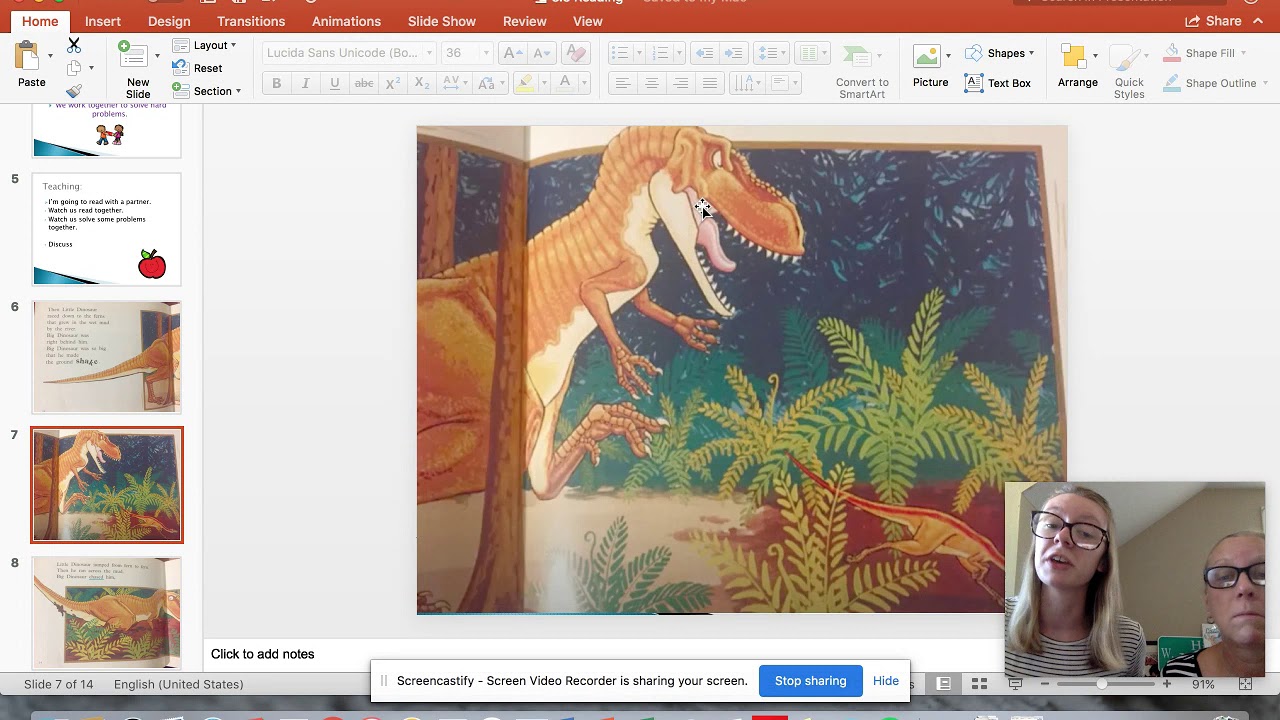
Task: Adjust the zoom slider handle
Action: click(1101, 684)
